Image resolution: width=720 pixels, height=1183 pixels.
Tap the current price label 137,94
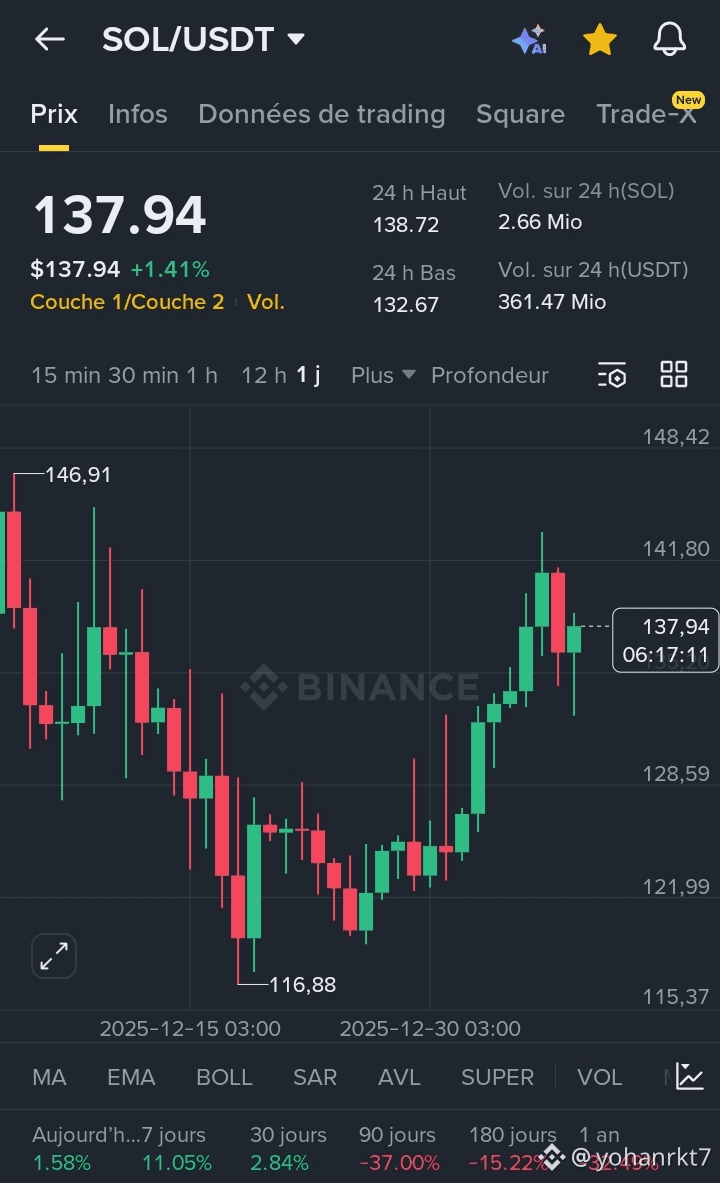[x=665, y=640]
